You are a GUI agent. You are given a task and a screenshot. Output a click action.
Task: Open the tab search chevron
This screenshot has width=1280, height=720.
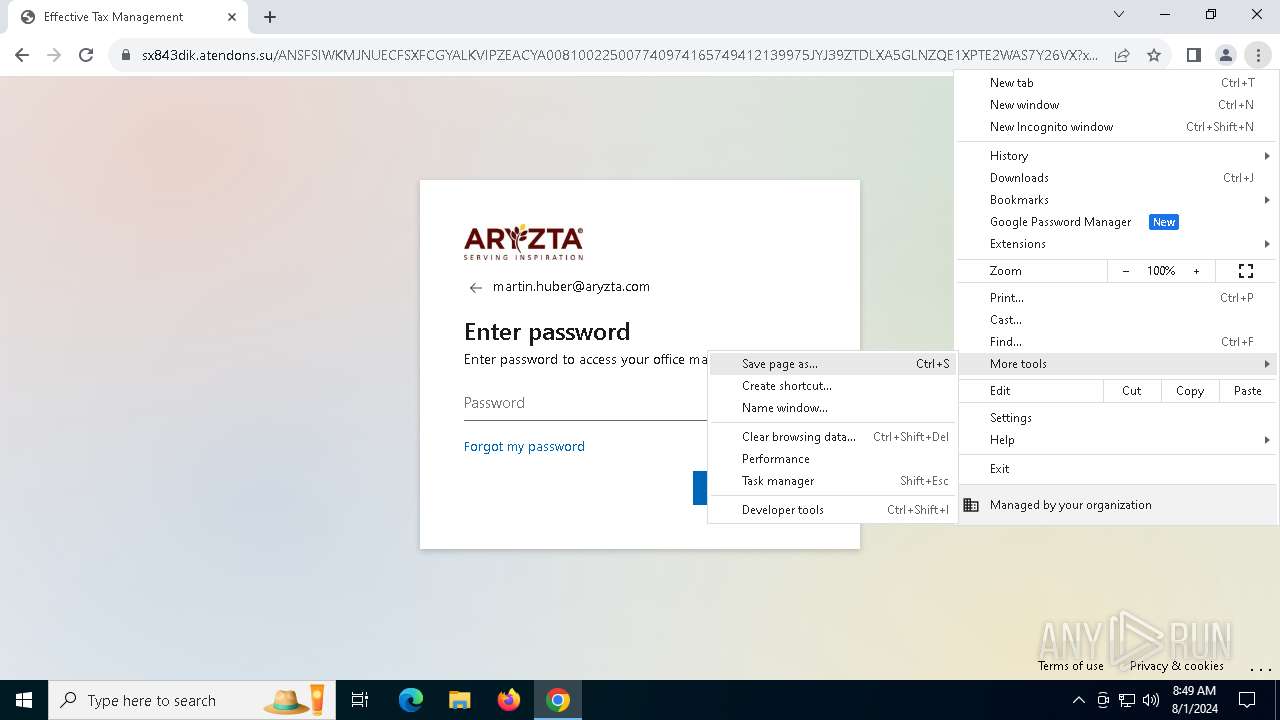(x=1119, y=15)
